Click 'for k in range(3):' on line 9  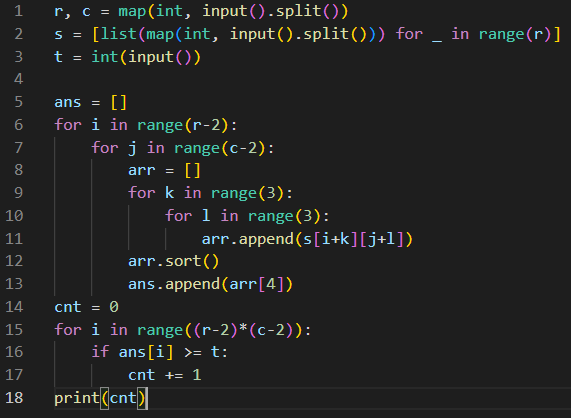coord(210,193)
